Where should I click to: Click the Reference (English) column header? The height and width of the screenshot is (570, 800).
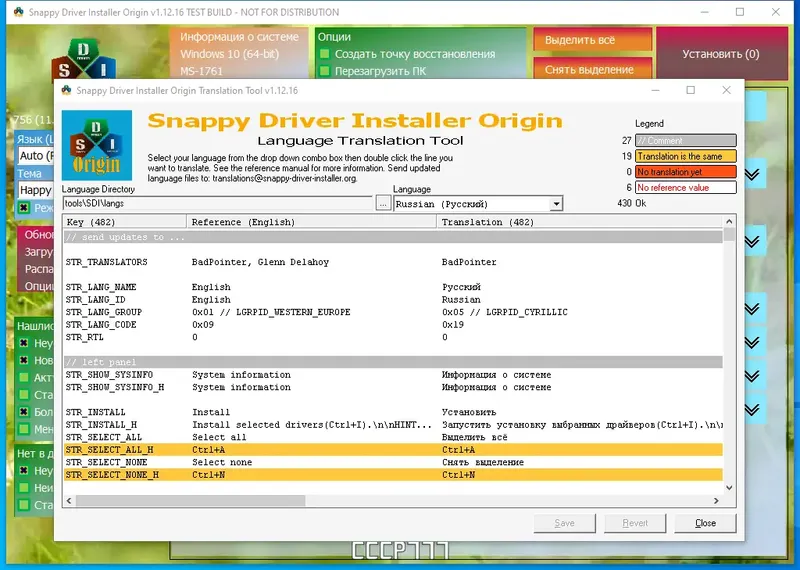pos(311,222)
